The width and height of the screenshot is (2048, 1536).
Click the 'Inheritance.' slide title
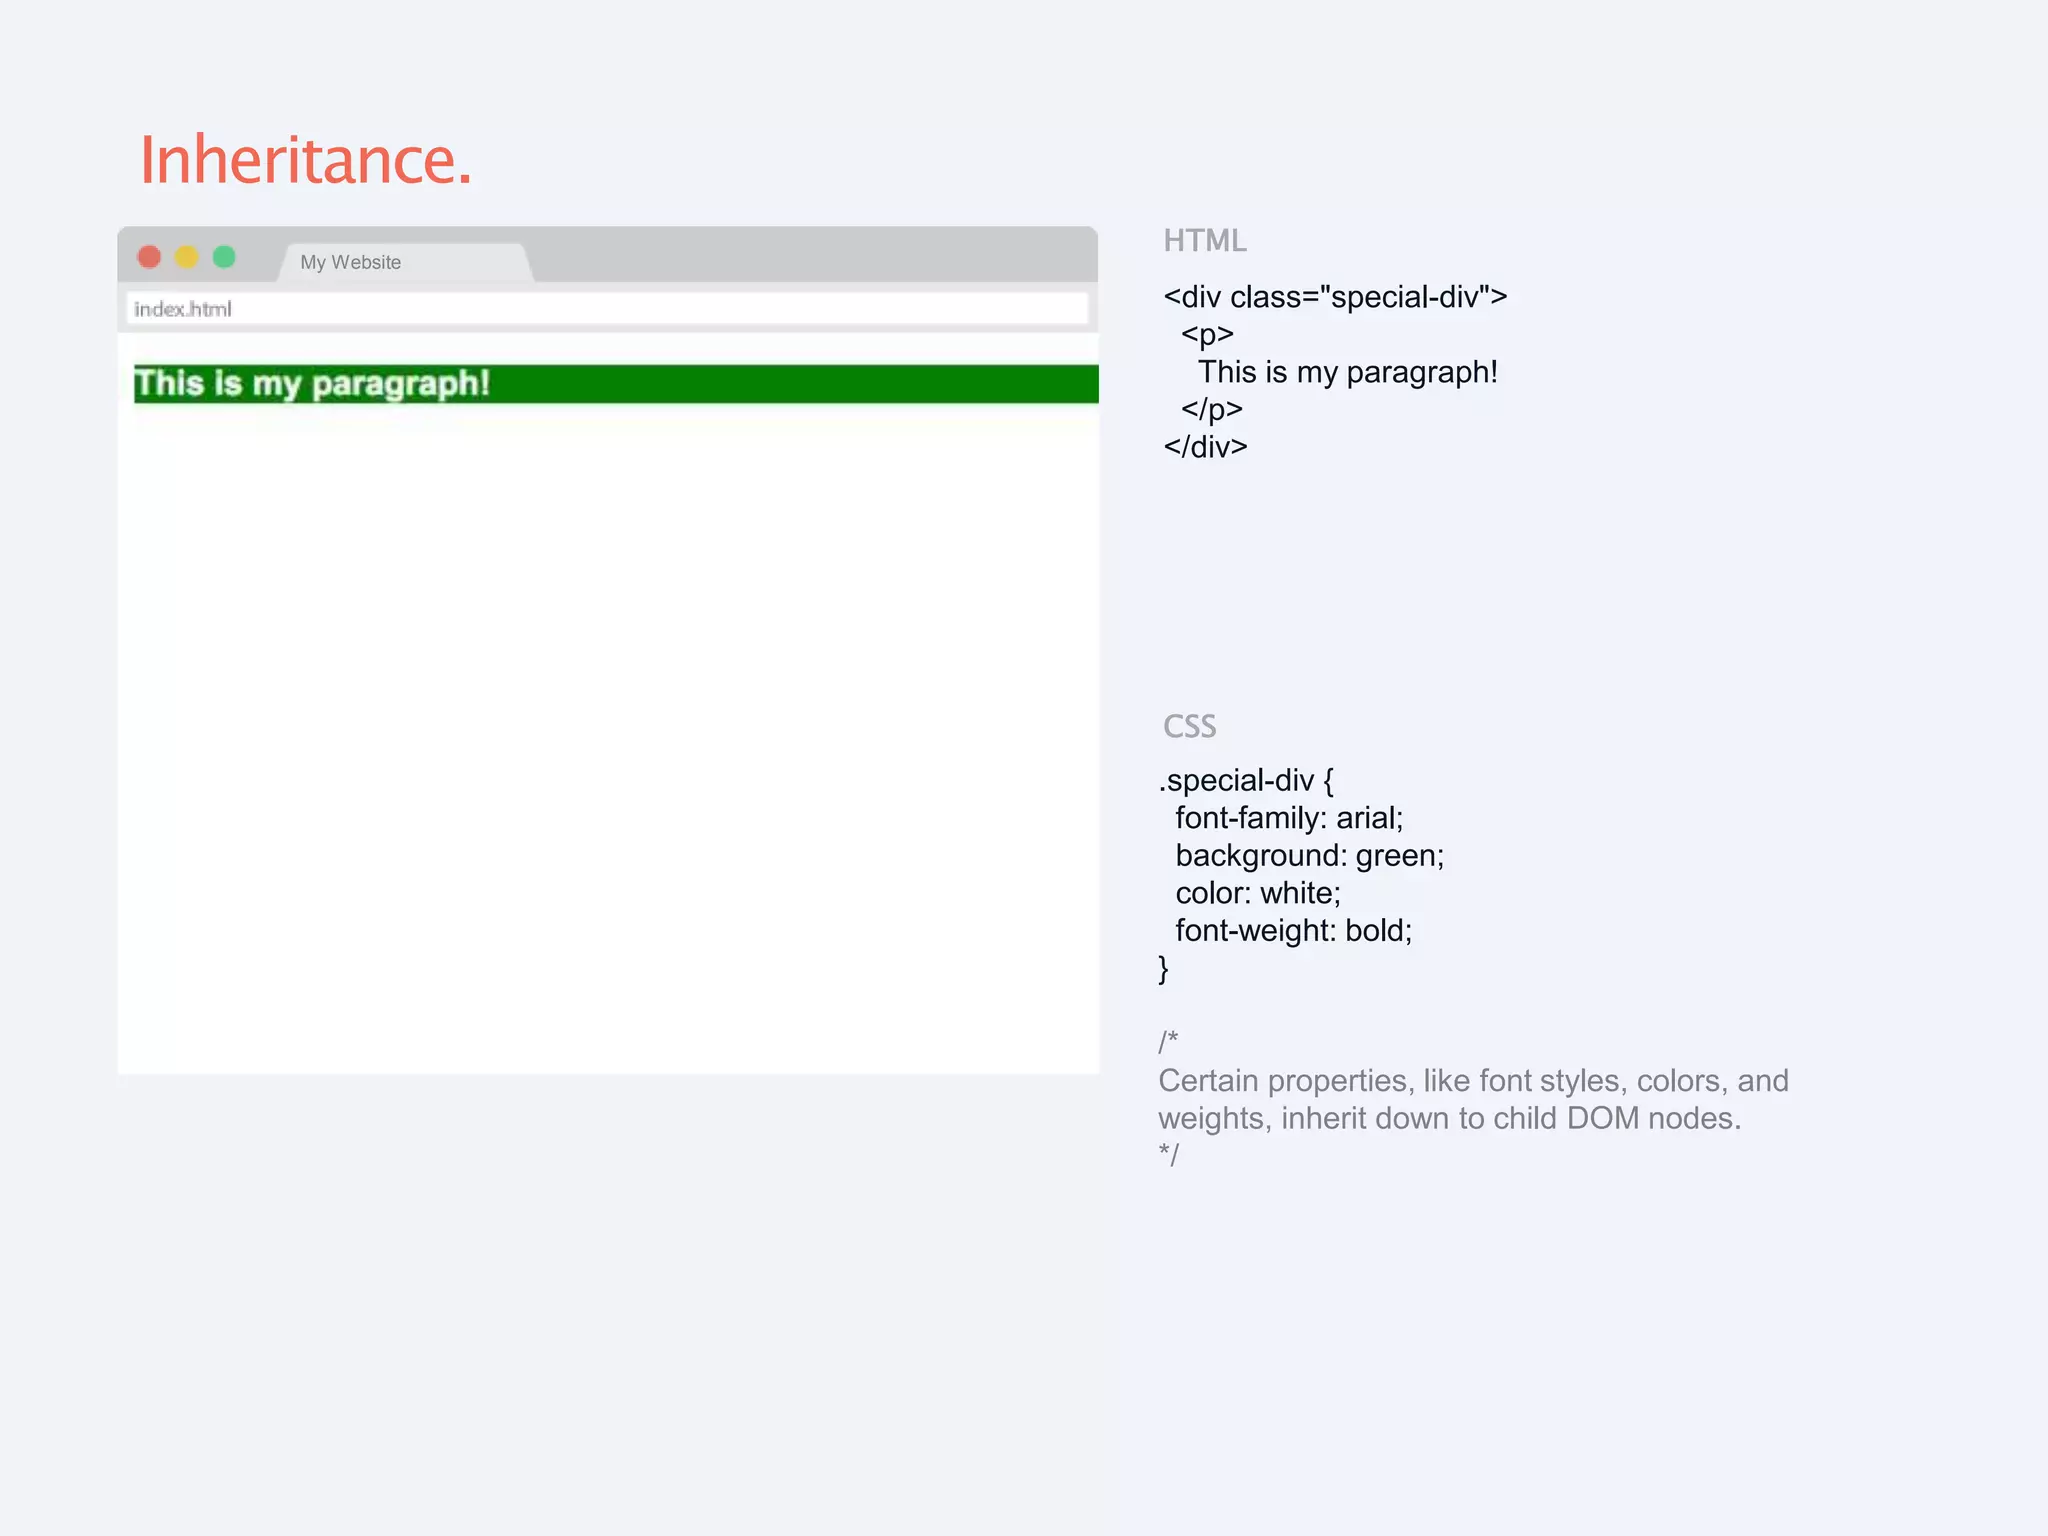pyautogui.click(x=305, y=160)
